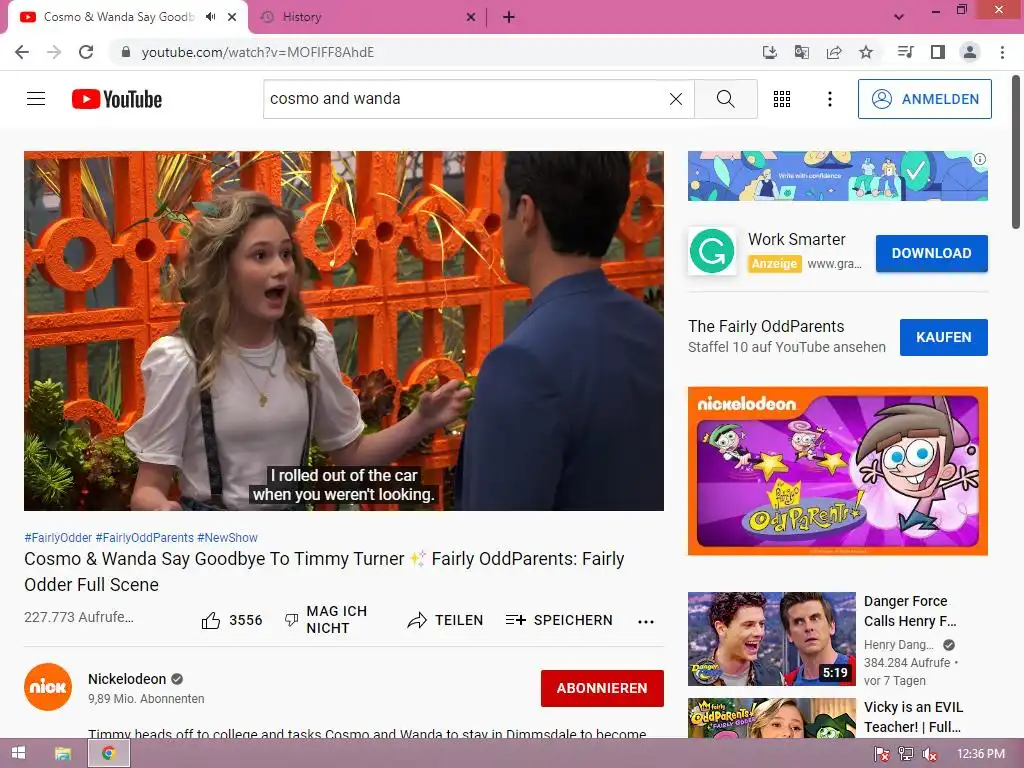Bookmark this tab with the star
1024x768 pixels.
[x=866, y=52]
